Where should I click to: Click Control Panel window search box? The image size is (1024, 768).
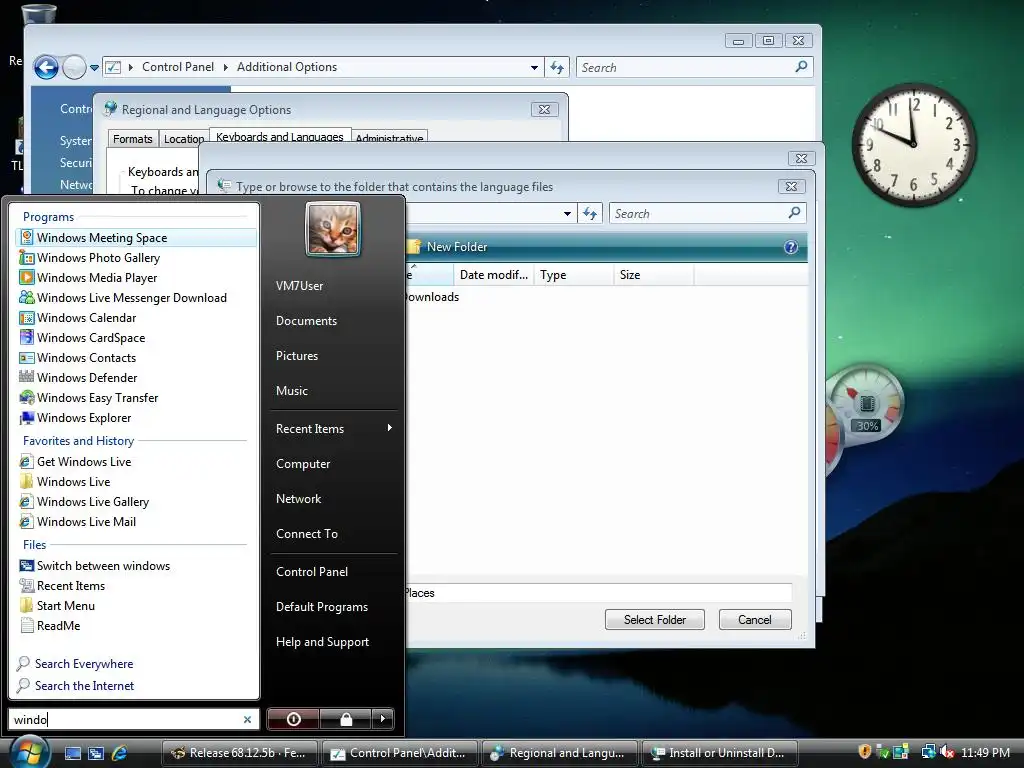coord(694,67)
